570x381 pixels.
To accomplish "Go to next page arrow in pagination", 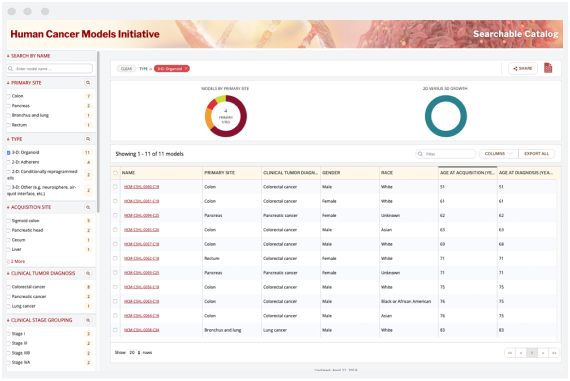I will 543,353.
